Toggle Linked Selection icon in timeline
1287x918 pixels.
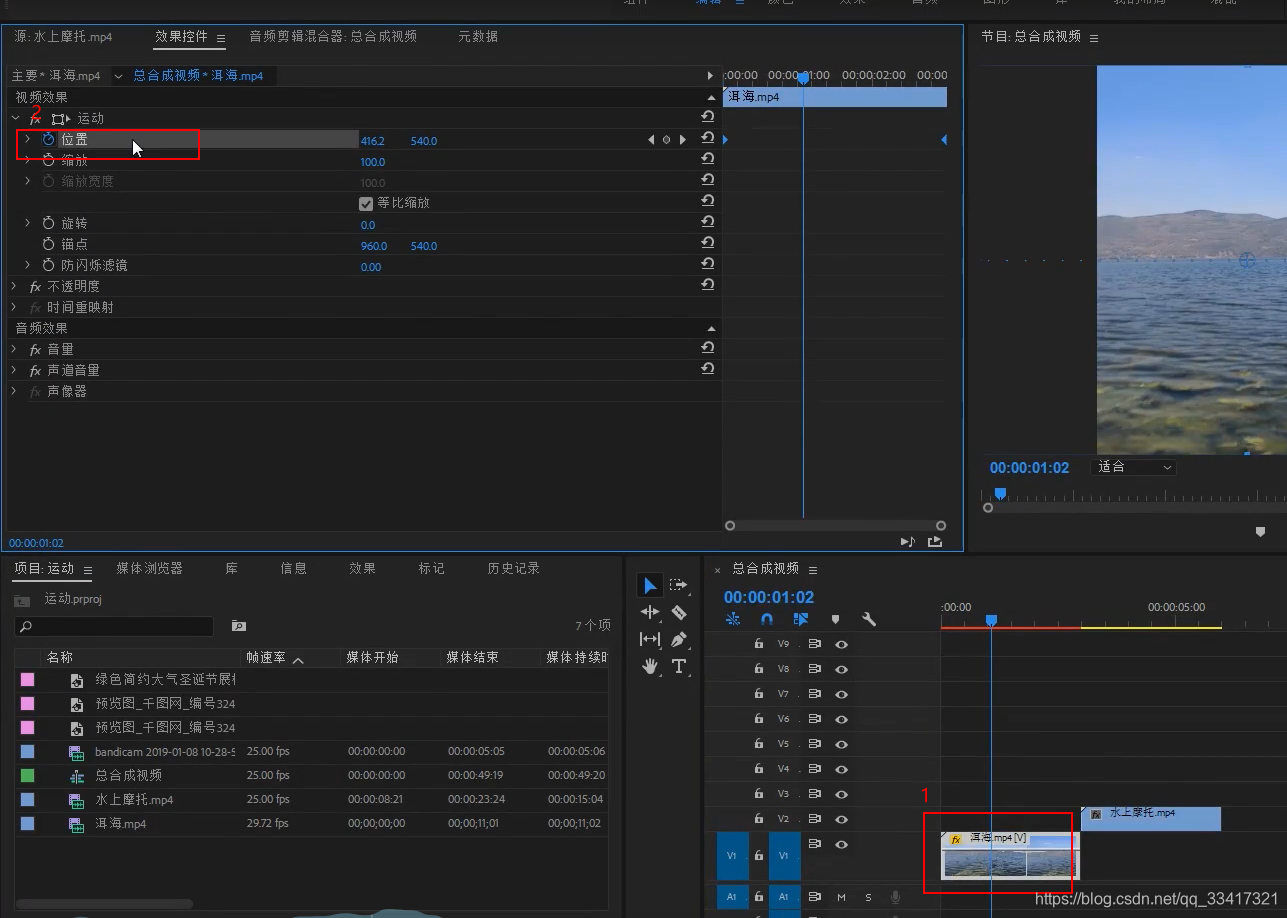tap(801, 619)
